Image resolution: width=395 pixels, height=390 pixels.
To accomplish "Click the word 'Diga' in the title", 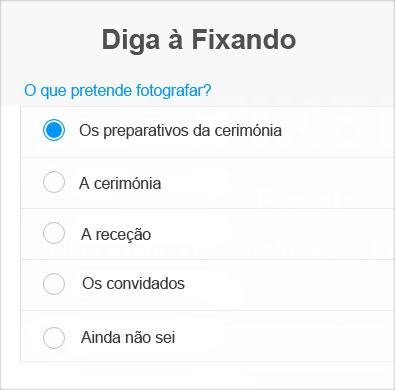I will (131, 41).
